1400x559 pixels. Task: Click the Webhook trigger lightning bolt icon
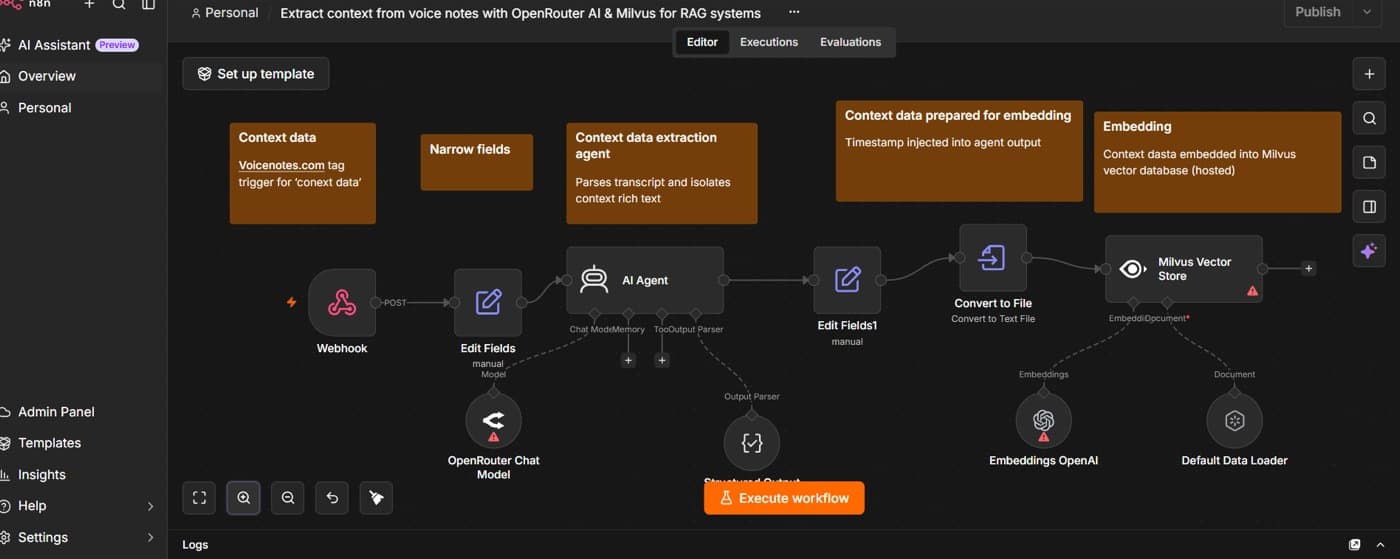[292, 302]
